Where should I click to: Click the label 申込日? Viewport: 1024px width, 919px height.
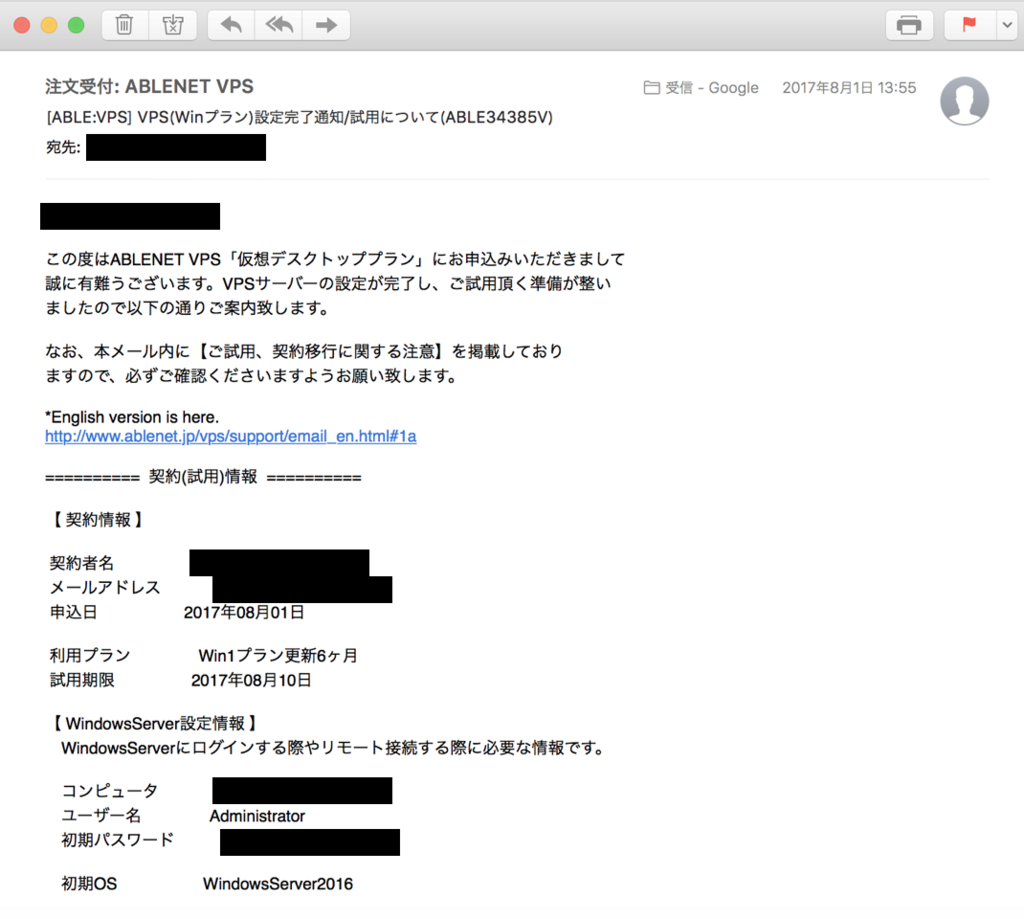tap(73, 612)
